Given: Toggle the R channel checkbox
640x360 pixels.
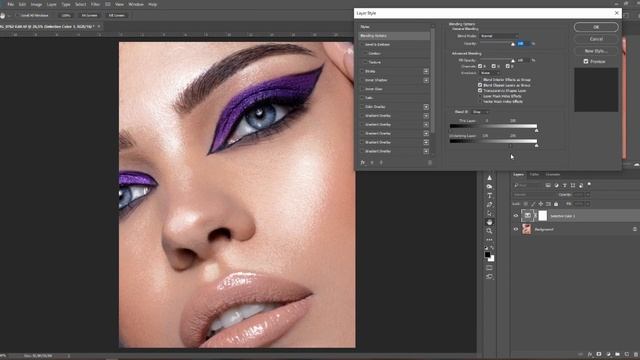Looking at the screenshot, I should [x=480, y=66].
